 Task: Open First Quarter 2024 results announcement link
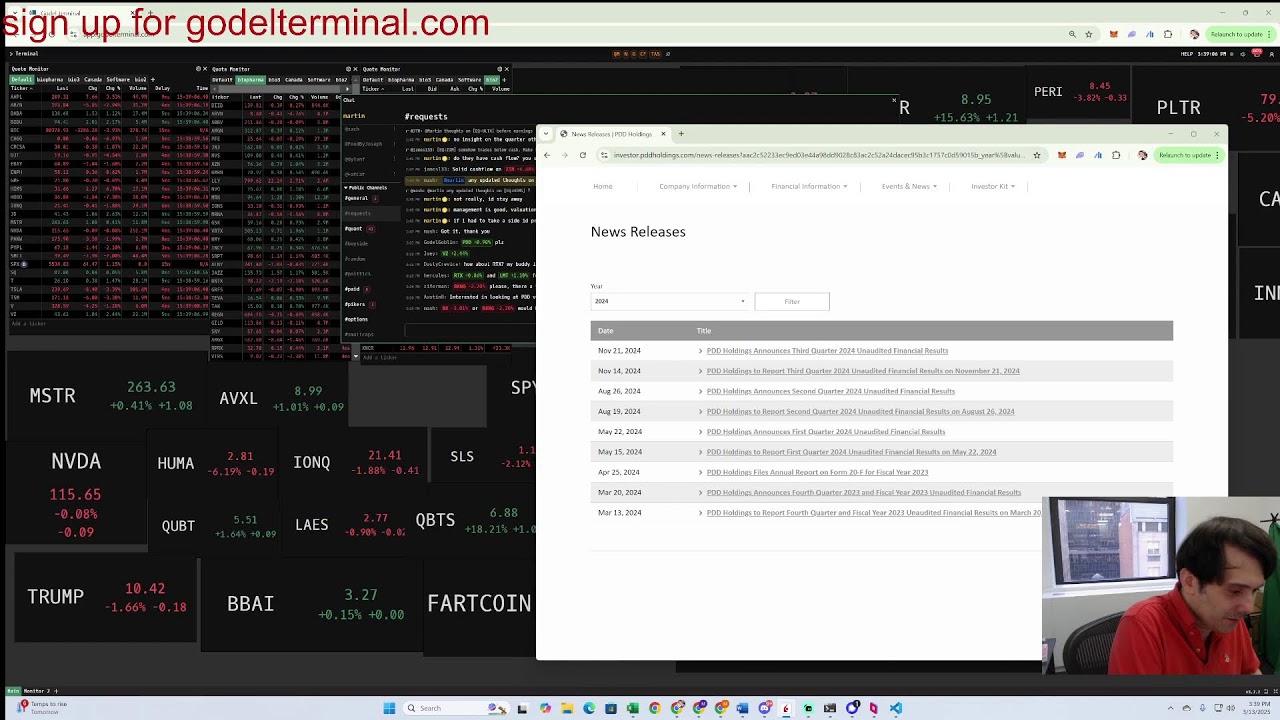click(x=826, y=432)
